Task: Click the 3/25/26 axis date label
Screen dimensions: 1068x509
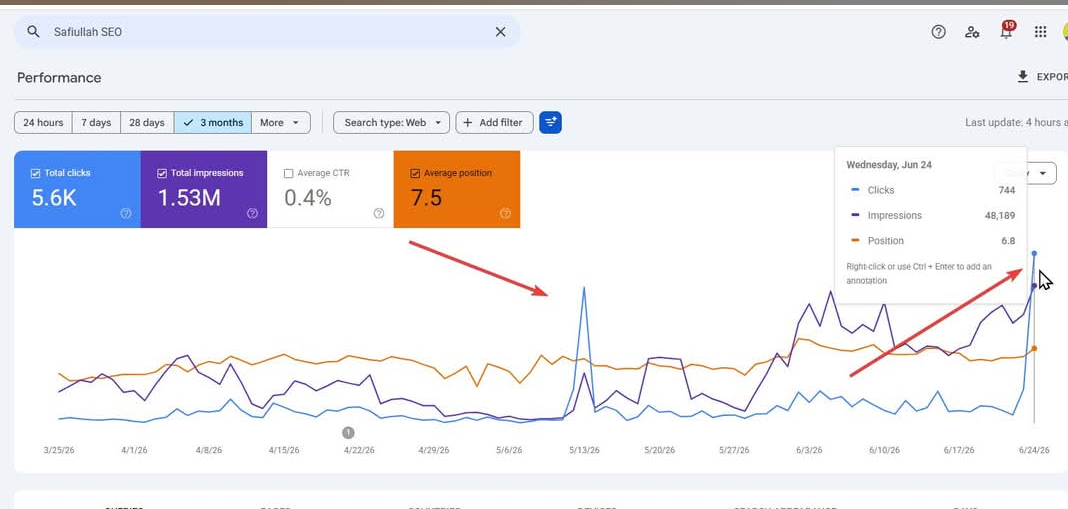Action: coord(59,450)
